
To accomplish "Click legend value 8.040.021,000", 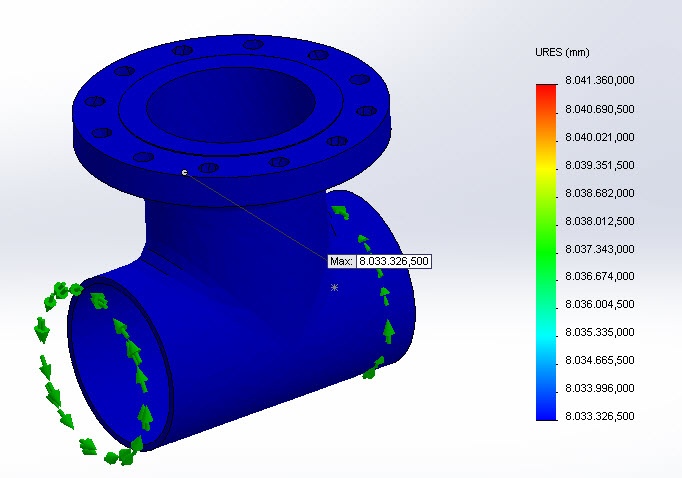I will pos(600,137).
